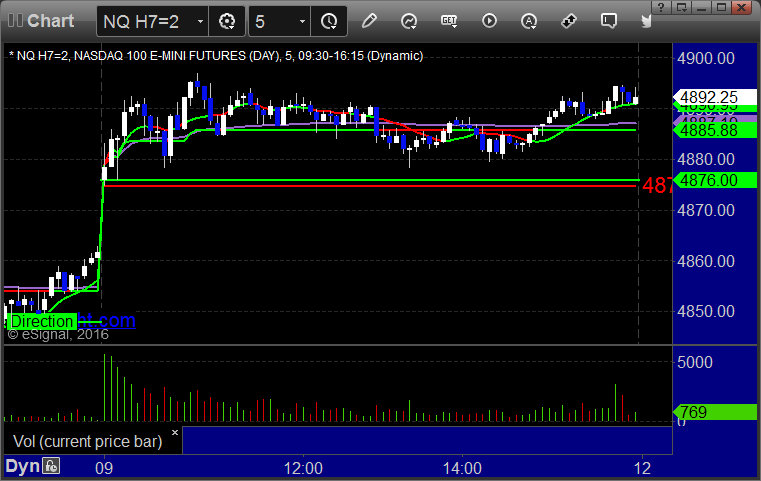Click the 12:00 time axis label
The height and width of the screenshot is (481, 761).
pos(303,469)
